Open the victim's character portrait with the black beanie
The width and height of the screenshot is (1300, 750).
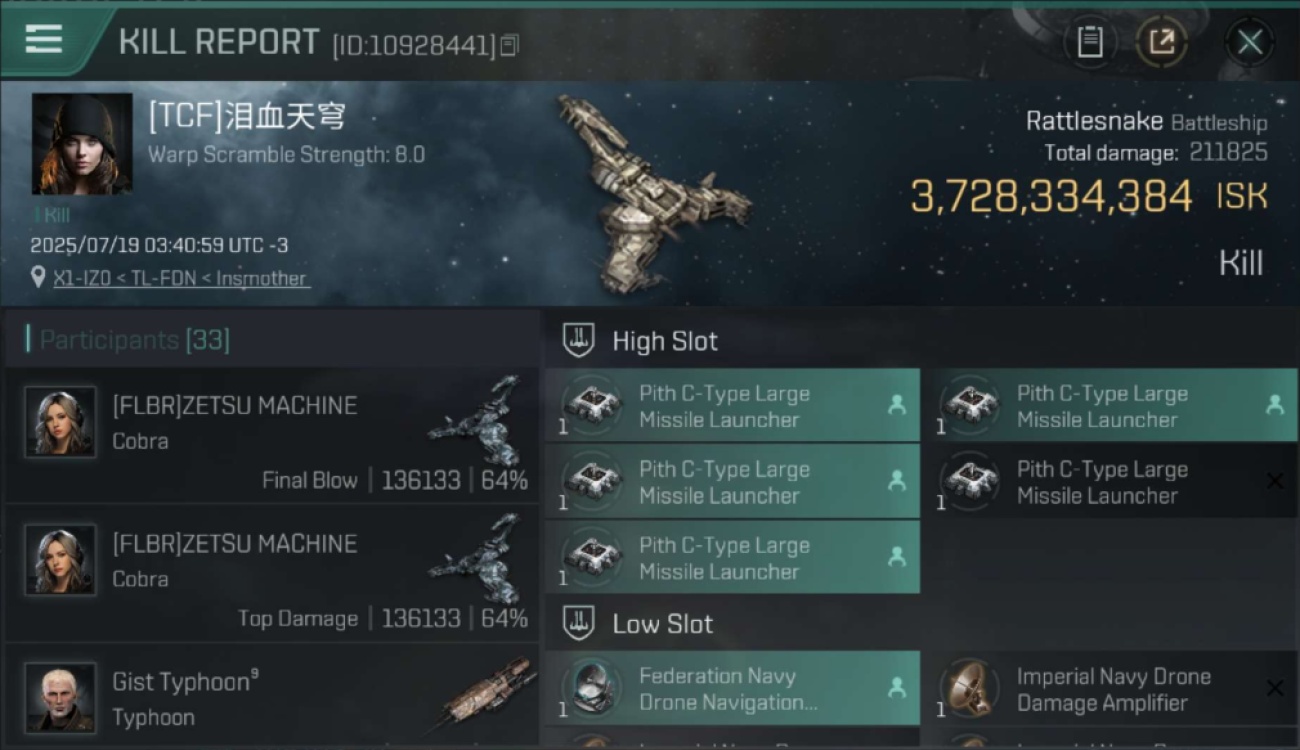coord(82,144)
